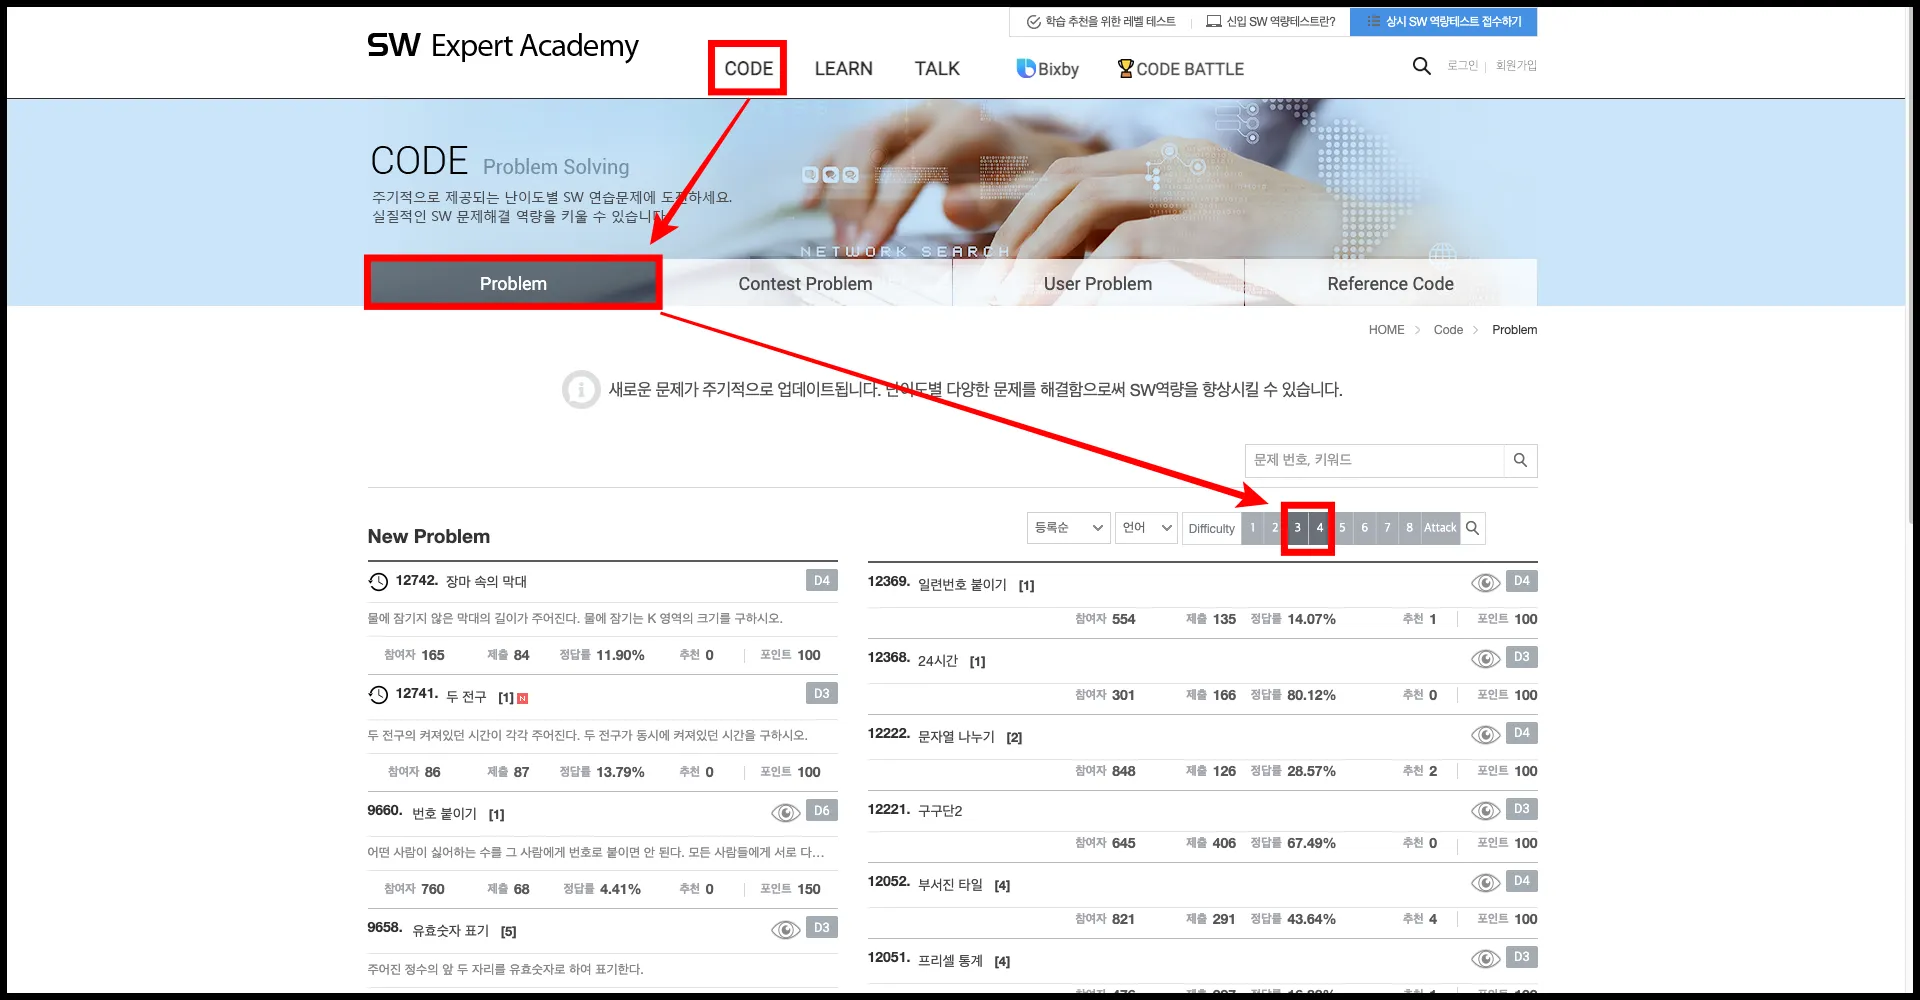The height and width of the screenshot is (1000, 1920).
Task: Toggle the Attack difficulty filter
Action: click(x=1440, y=528)
